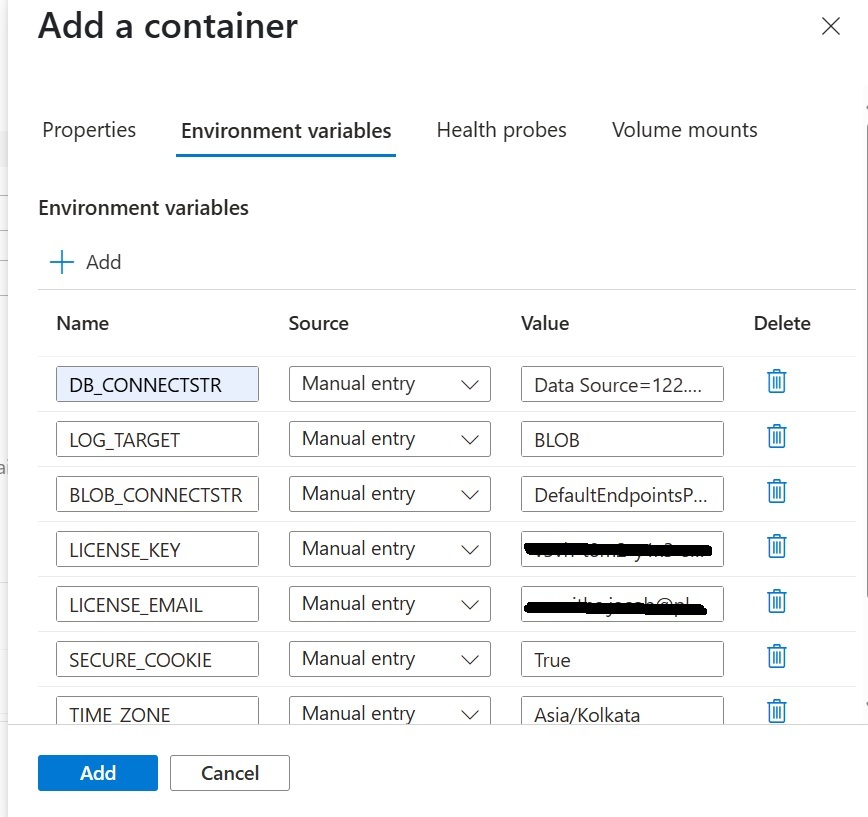Switch to the Properties tab

click(x=88, y=130)
